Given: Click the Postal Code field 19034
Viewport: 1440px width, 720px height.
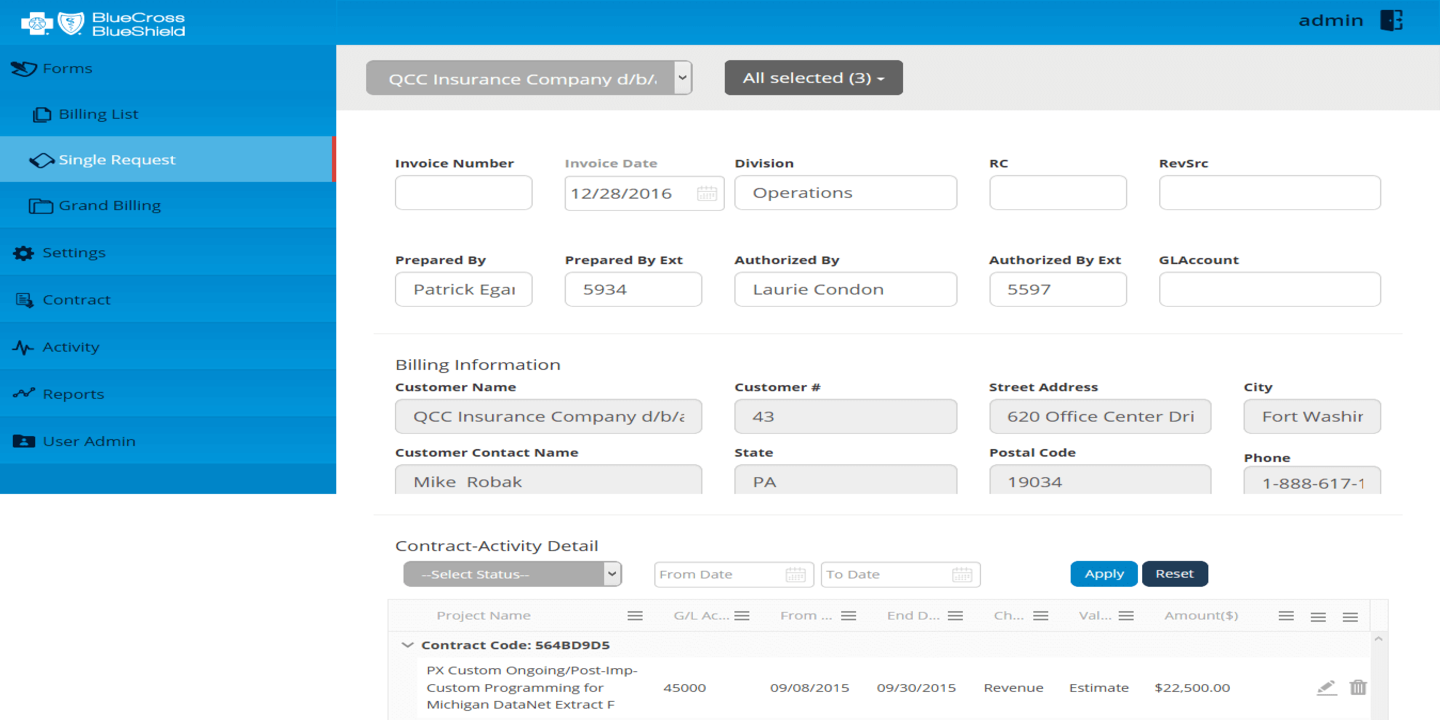Looking at the screenshot, I should tap(1100, 480).
